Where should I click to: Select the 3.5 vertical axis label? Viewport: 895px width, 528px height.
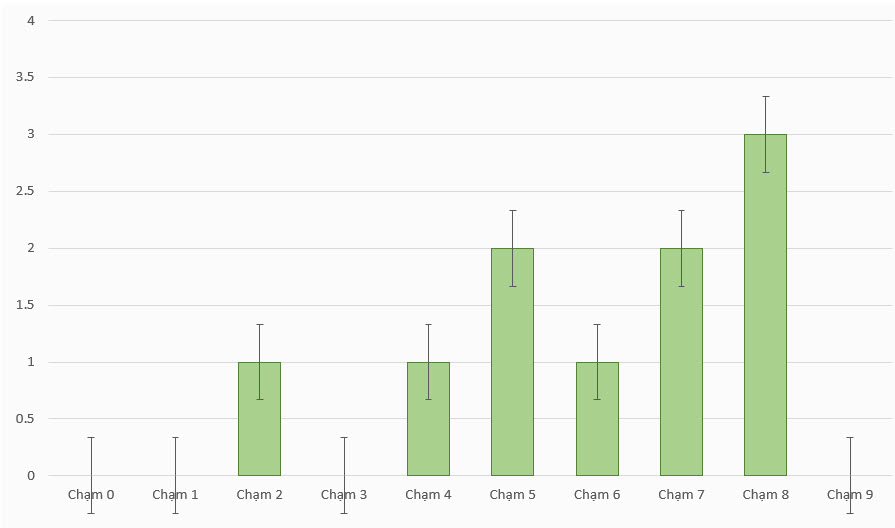[x=26, y=77]
